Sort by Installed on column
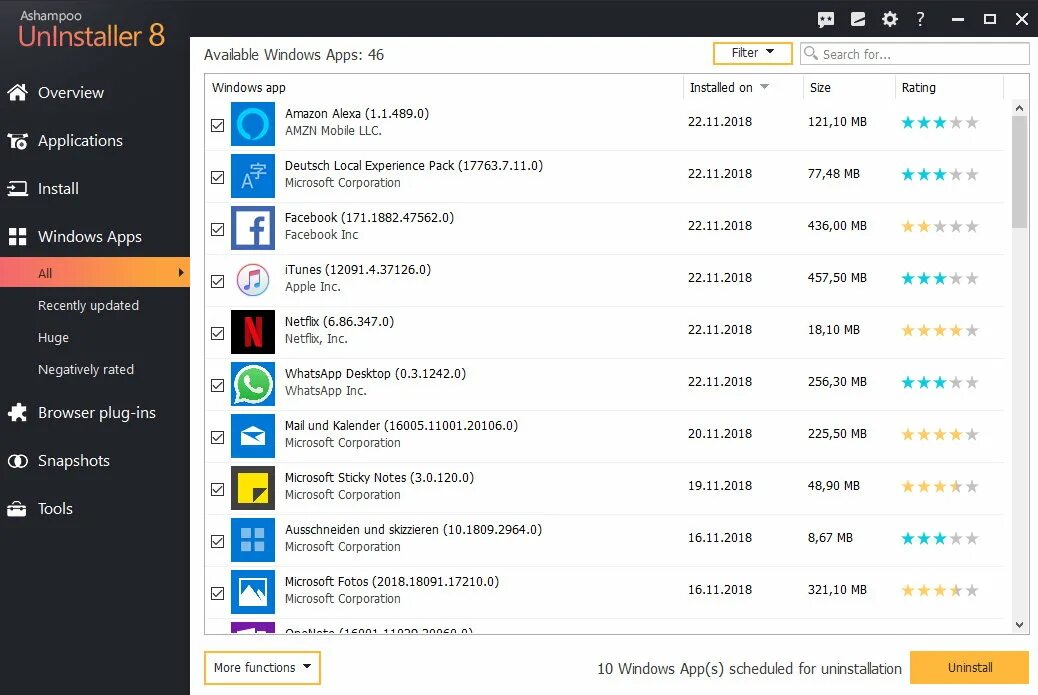The height and width of the screenshot is (695, 1038). 728,87
